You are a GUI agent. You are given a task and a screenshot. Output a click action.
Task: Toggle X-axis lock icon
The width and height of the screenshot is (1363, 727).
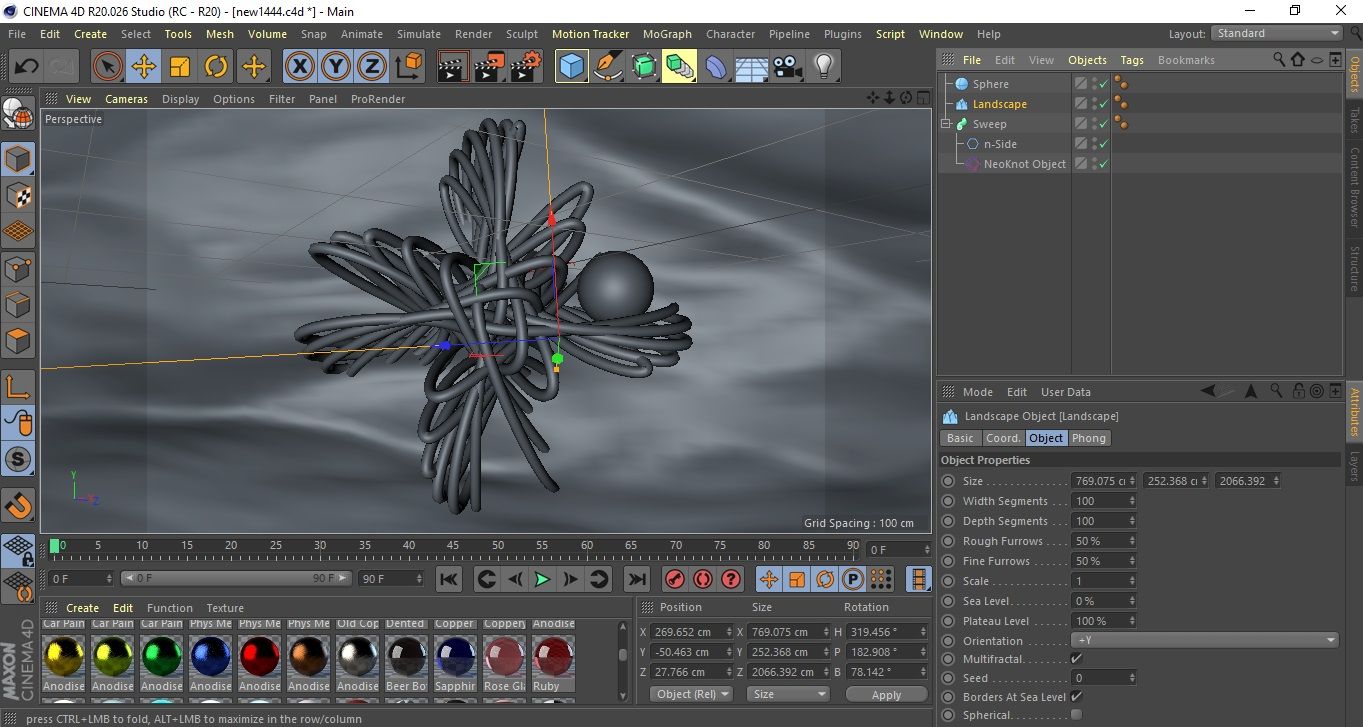click(x=299, y=67)
